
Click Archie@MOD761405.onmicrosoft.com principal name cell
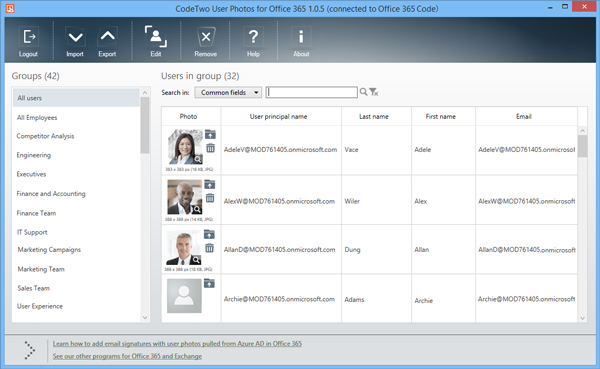tap(281, 299)
